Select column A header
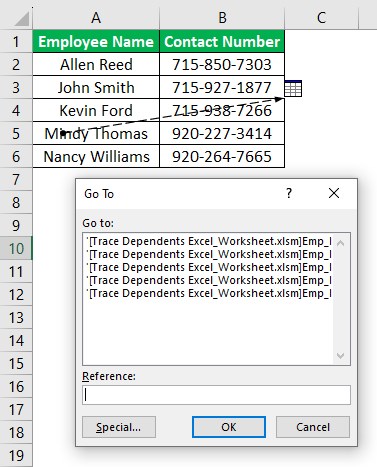 (x=96, y=18)
